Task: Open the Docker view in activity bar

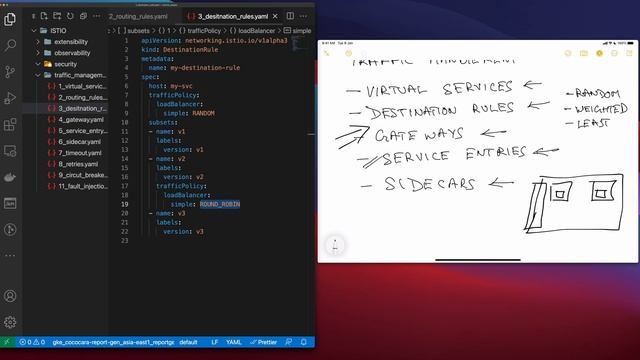Action: pos(10,177)
